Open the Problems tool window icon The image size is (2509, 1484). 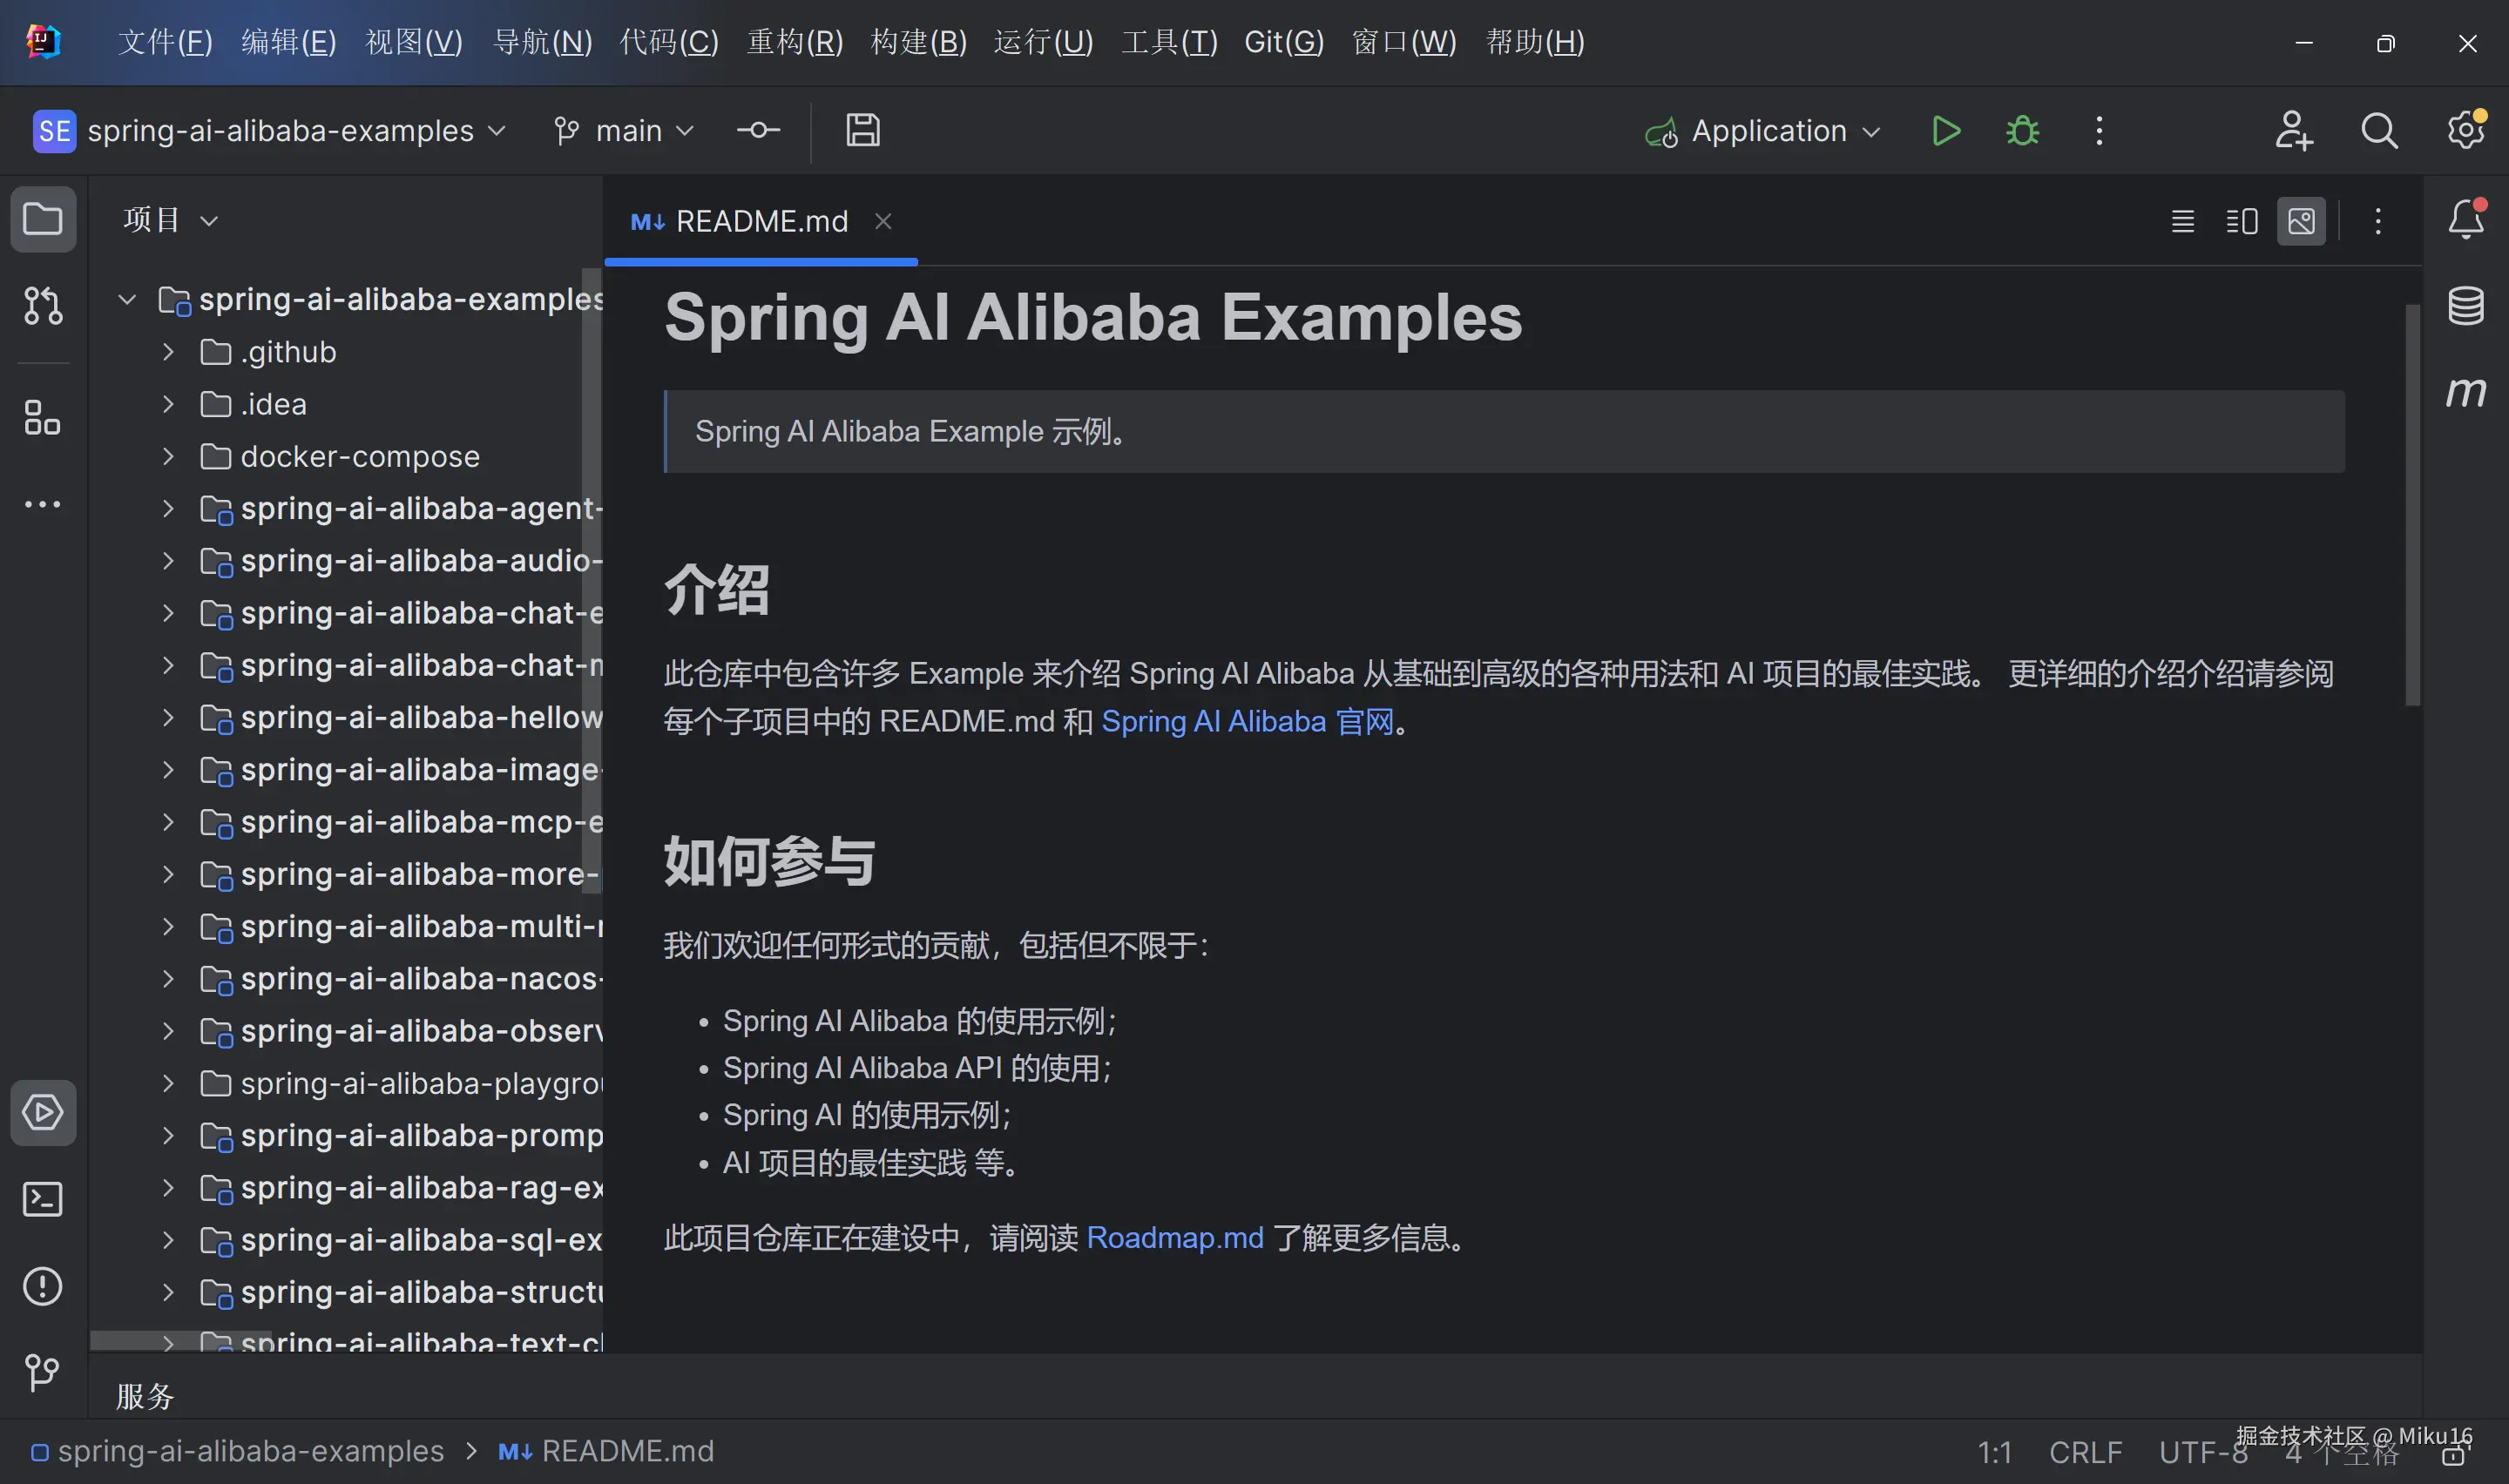point(42,1286)
